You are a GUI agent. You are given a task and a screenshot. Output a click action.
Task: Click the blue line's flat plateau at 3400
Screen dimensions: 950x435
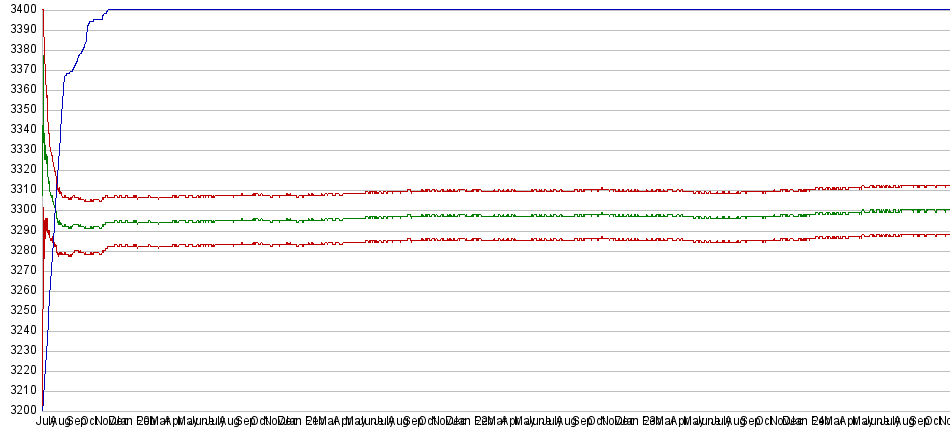coord(500,10)
